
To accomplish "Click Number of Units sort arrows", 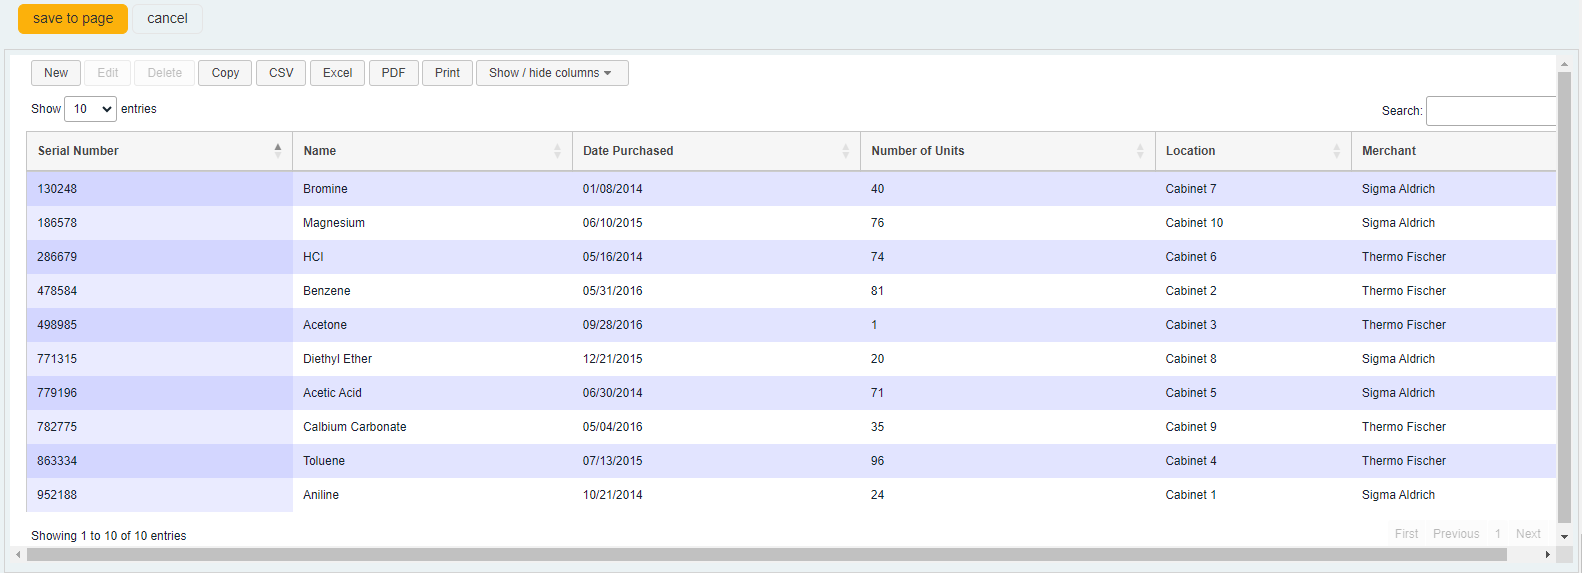I will 1140,151.
